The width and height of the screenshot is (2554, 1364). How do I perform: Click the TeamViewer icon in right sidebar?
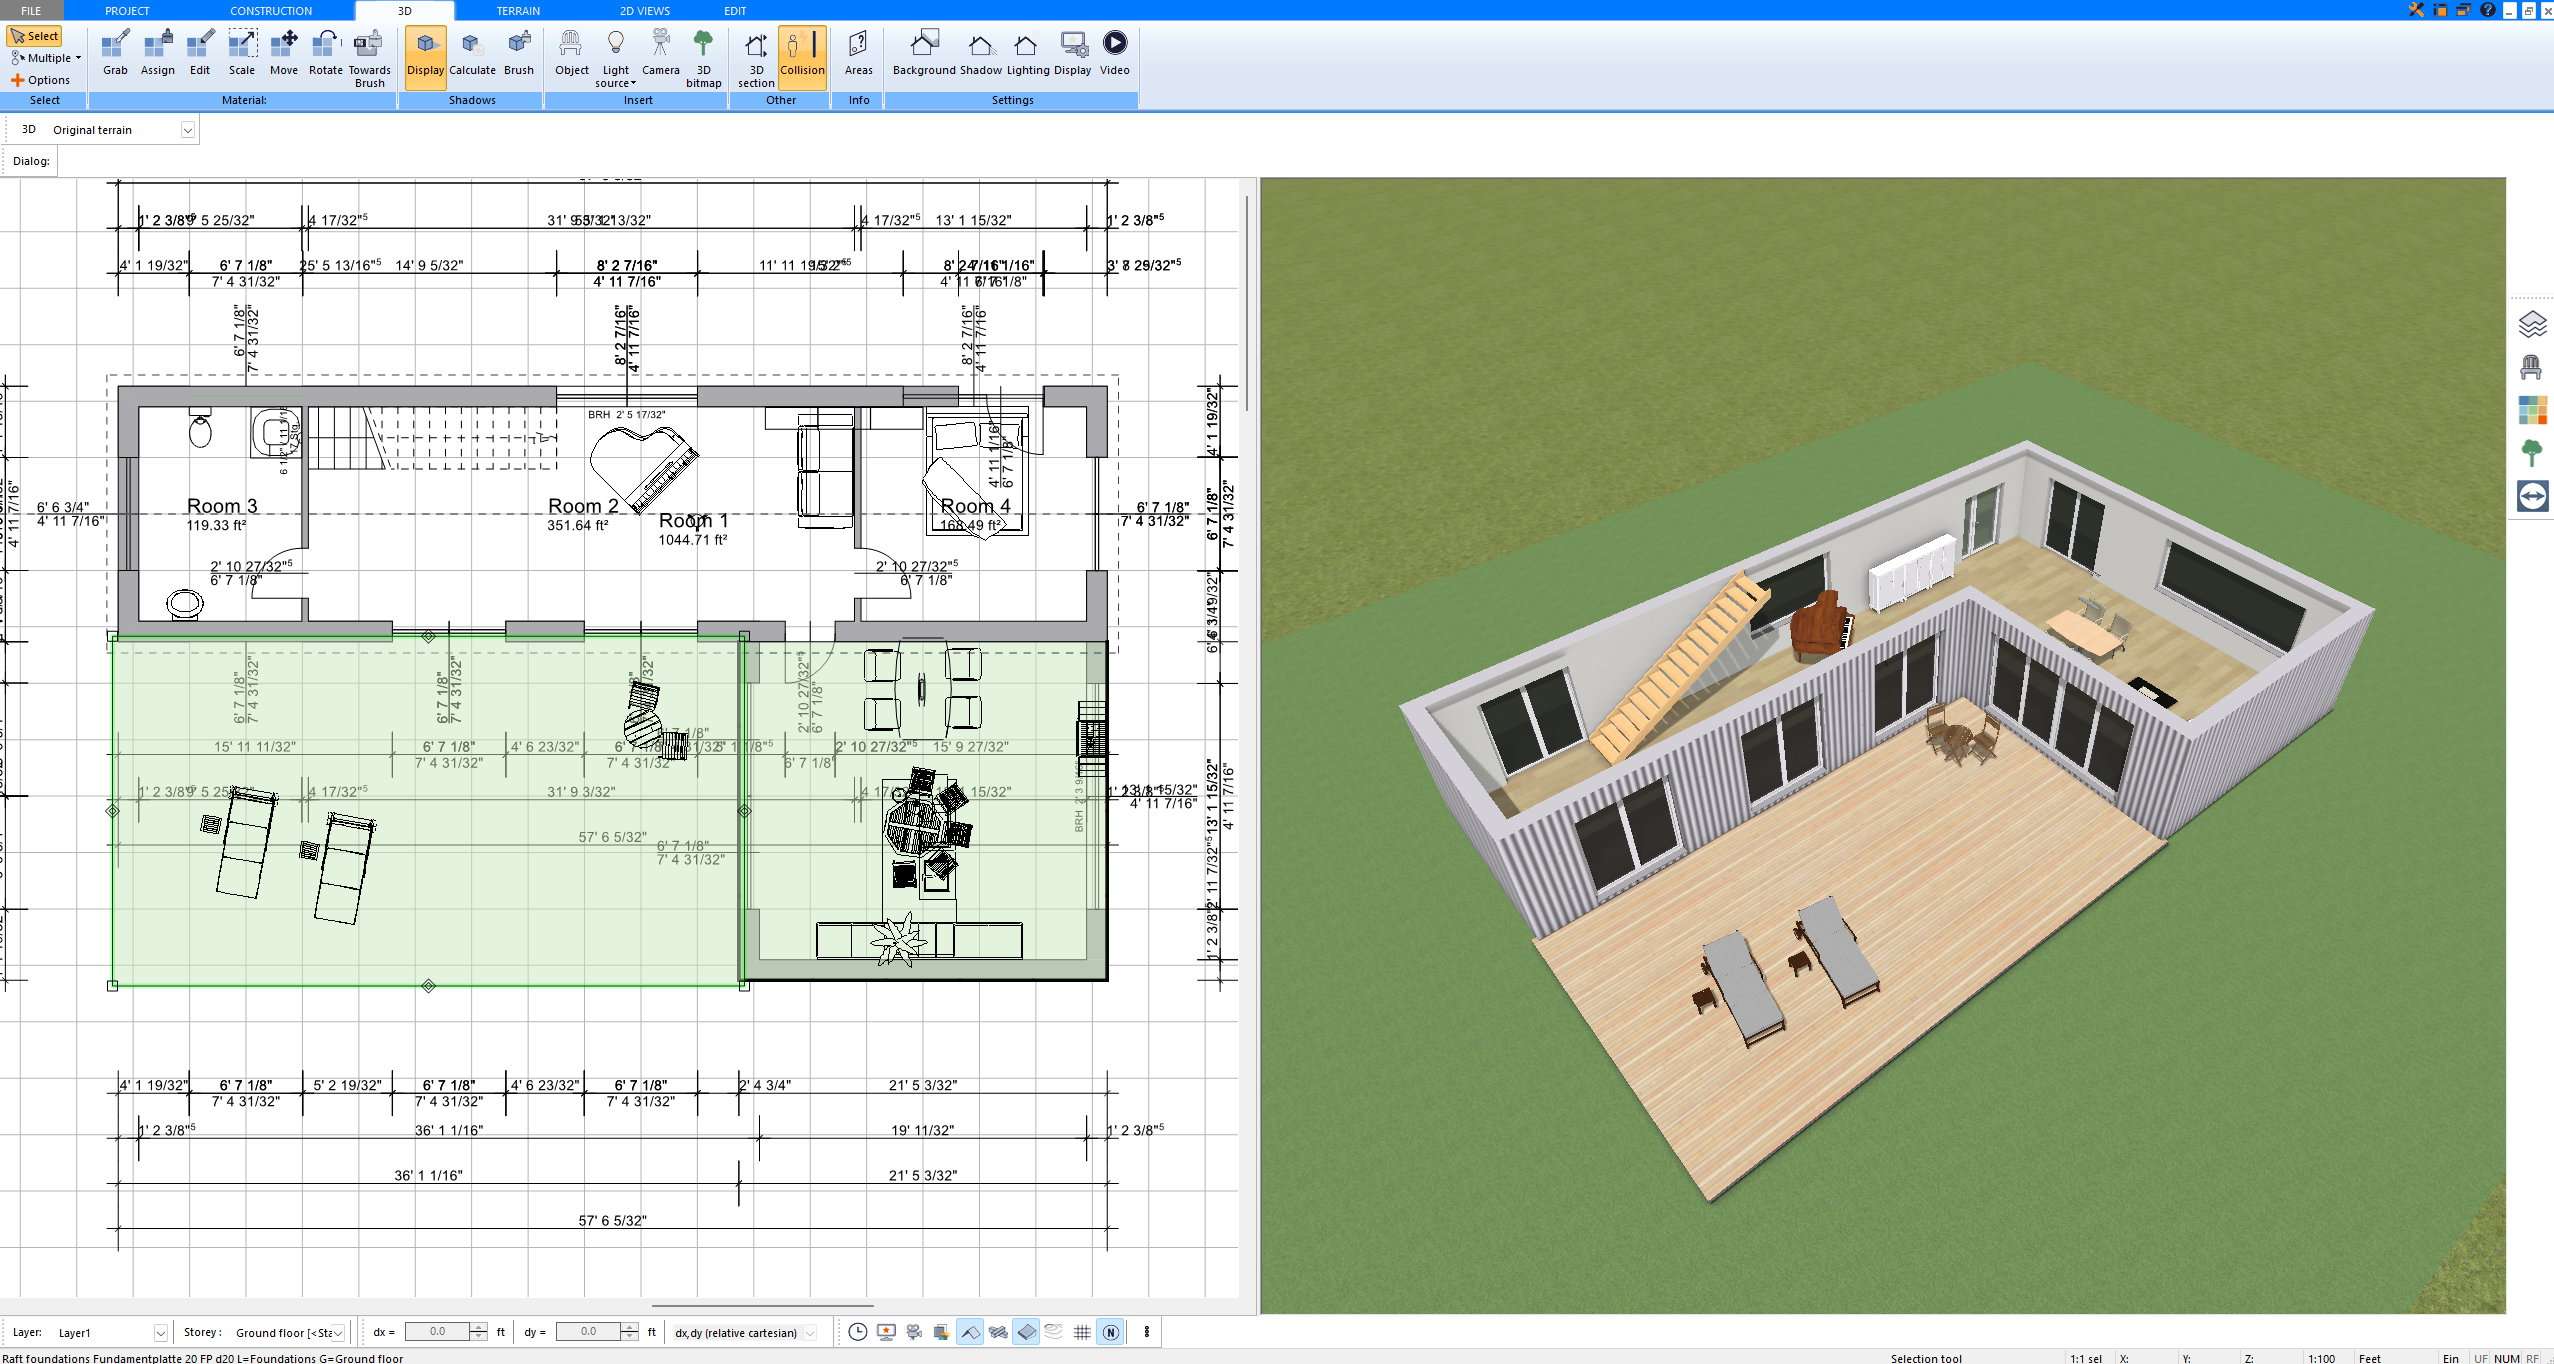pos(2531,496)
